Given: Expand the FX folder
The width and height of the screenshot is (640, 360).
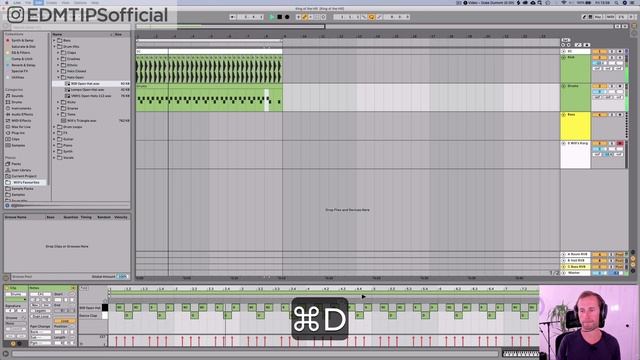Looking at the screenshot, I should click(x=54, y=133).
